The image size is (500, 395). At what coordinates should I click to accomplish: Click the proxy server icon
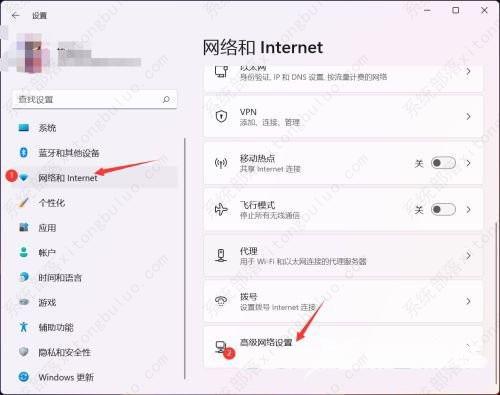point(221,256)
